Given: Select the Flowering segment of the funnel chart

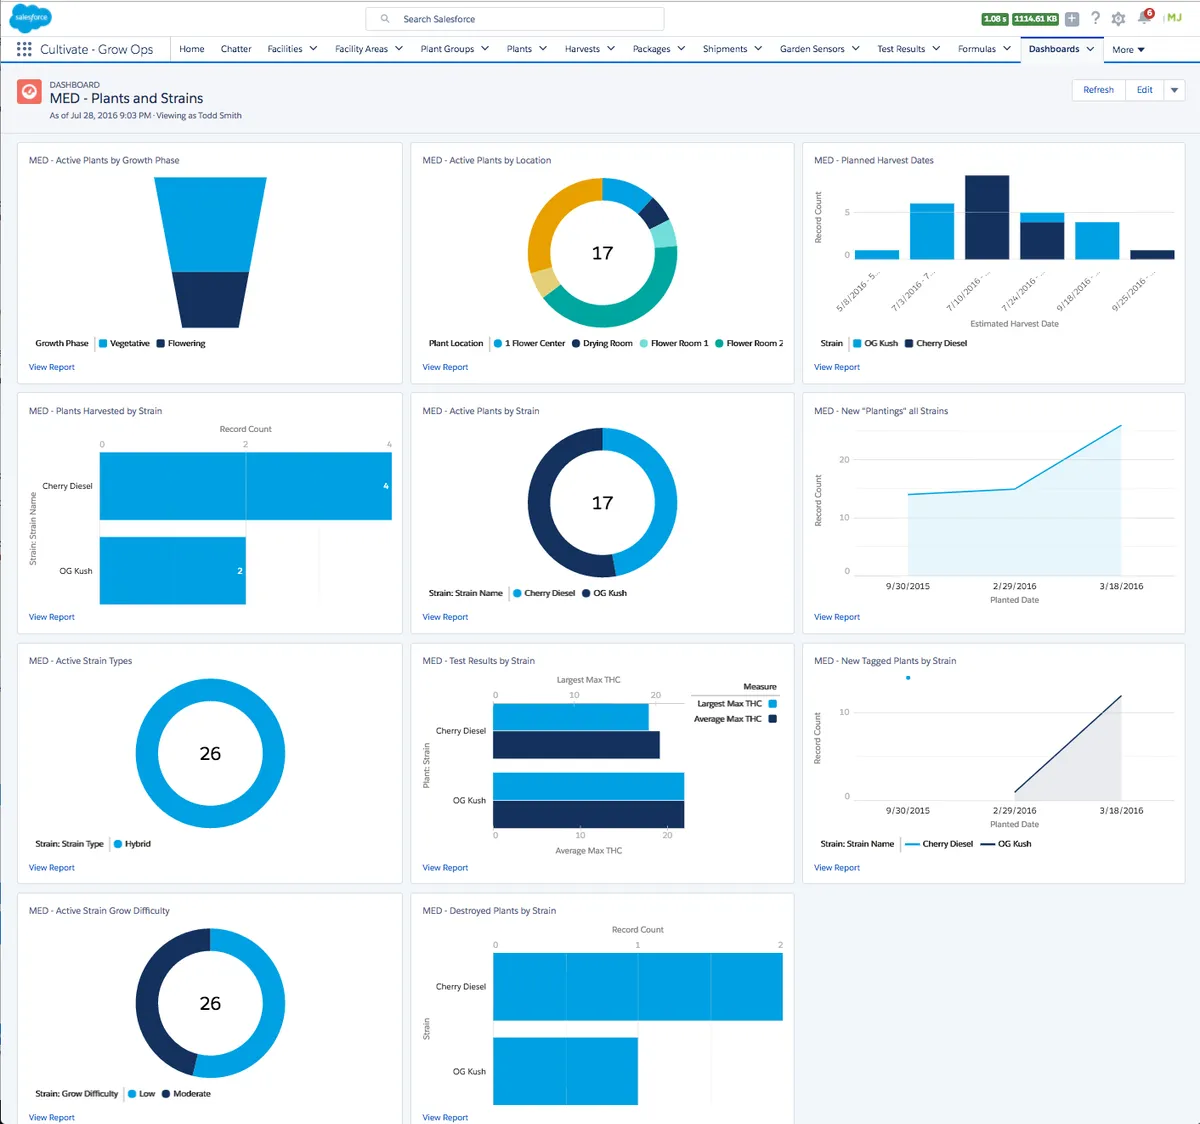Looking at the screenshot, I should pyautogui.click(x=210, y=300).
